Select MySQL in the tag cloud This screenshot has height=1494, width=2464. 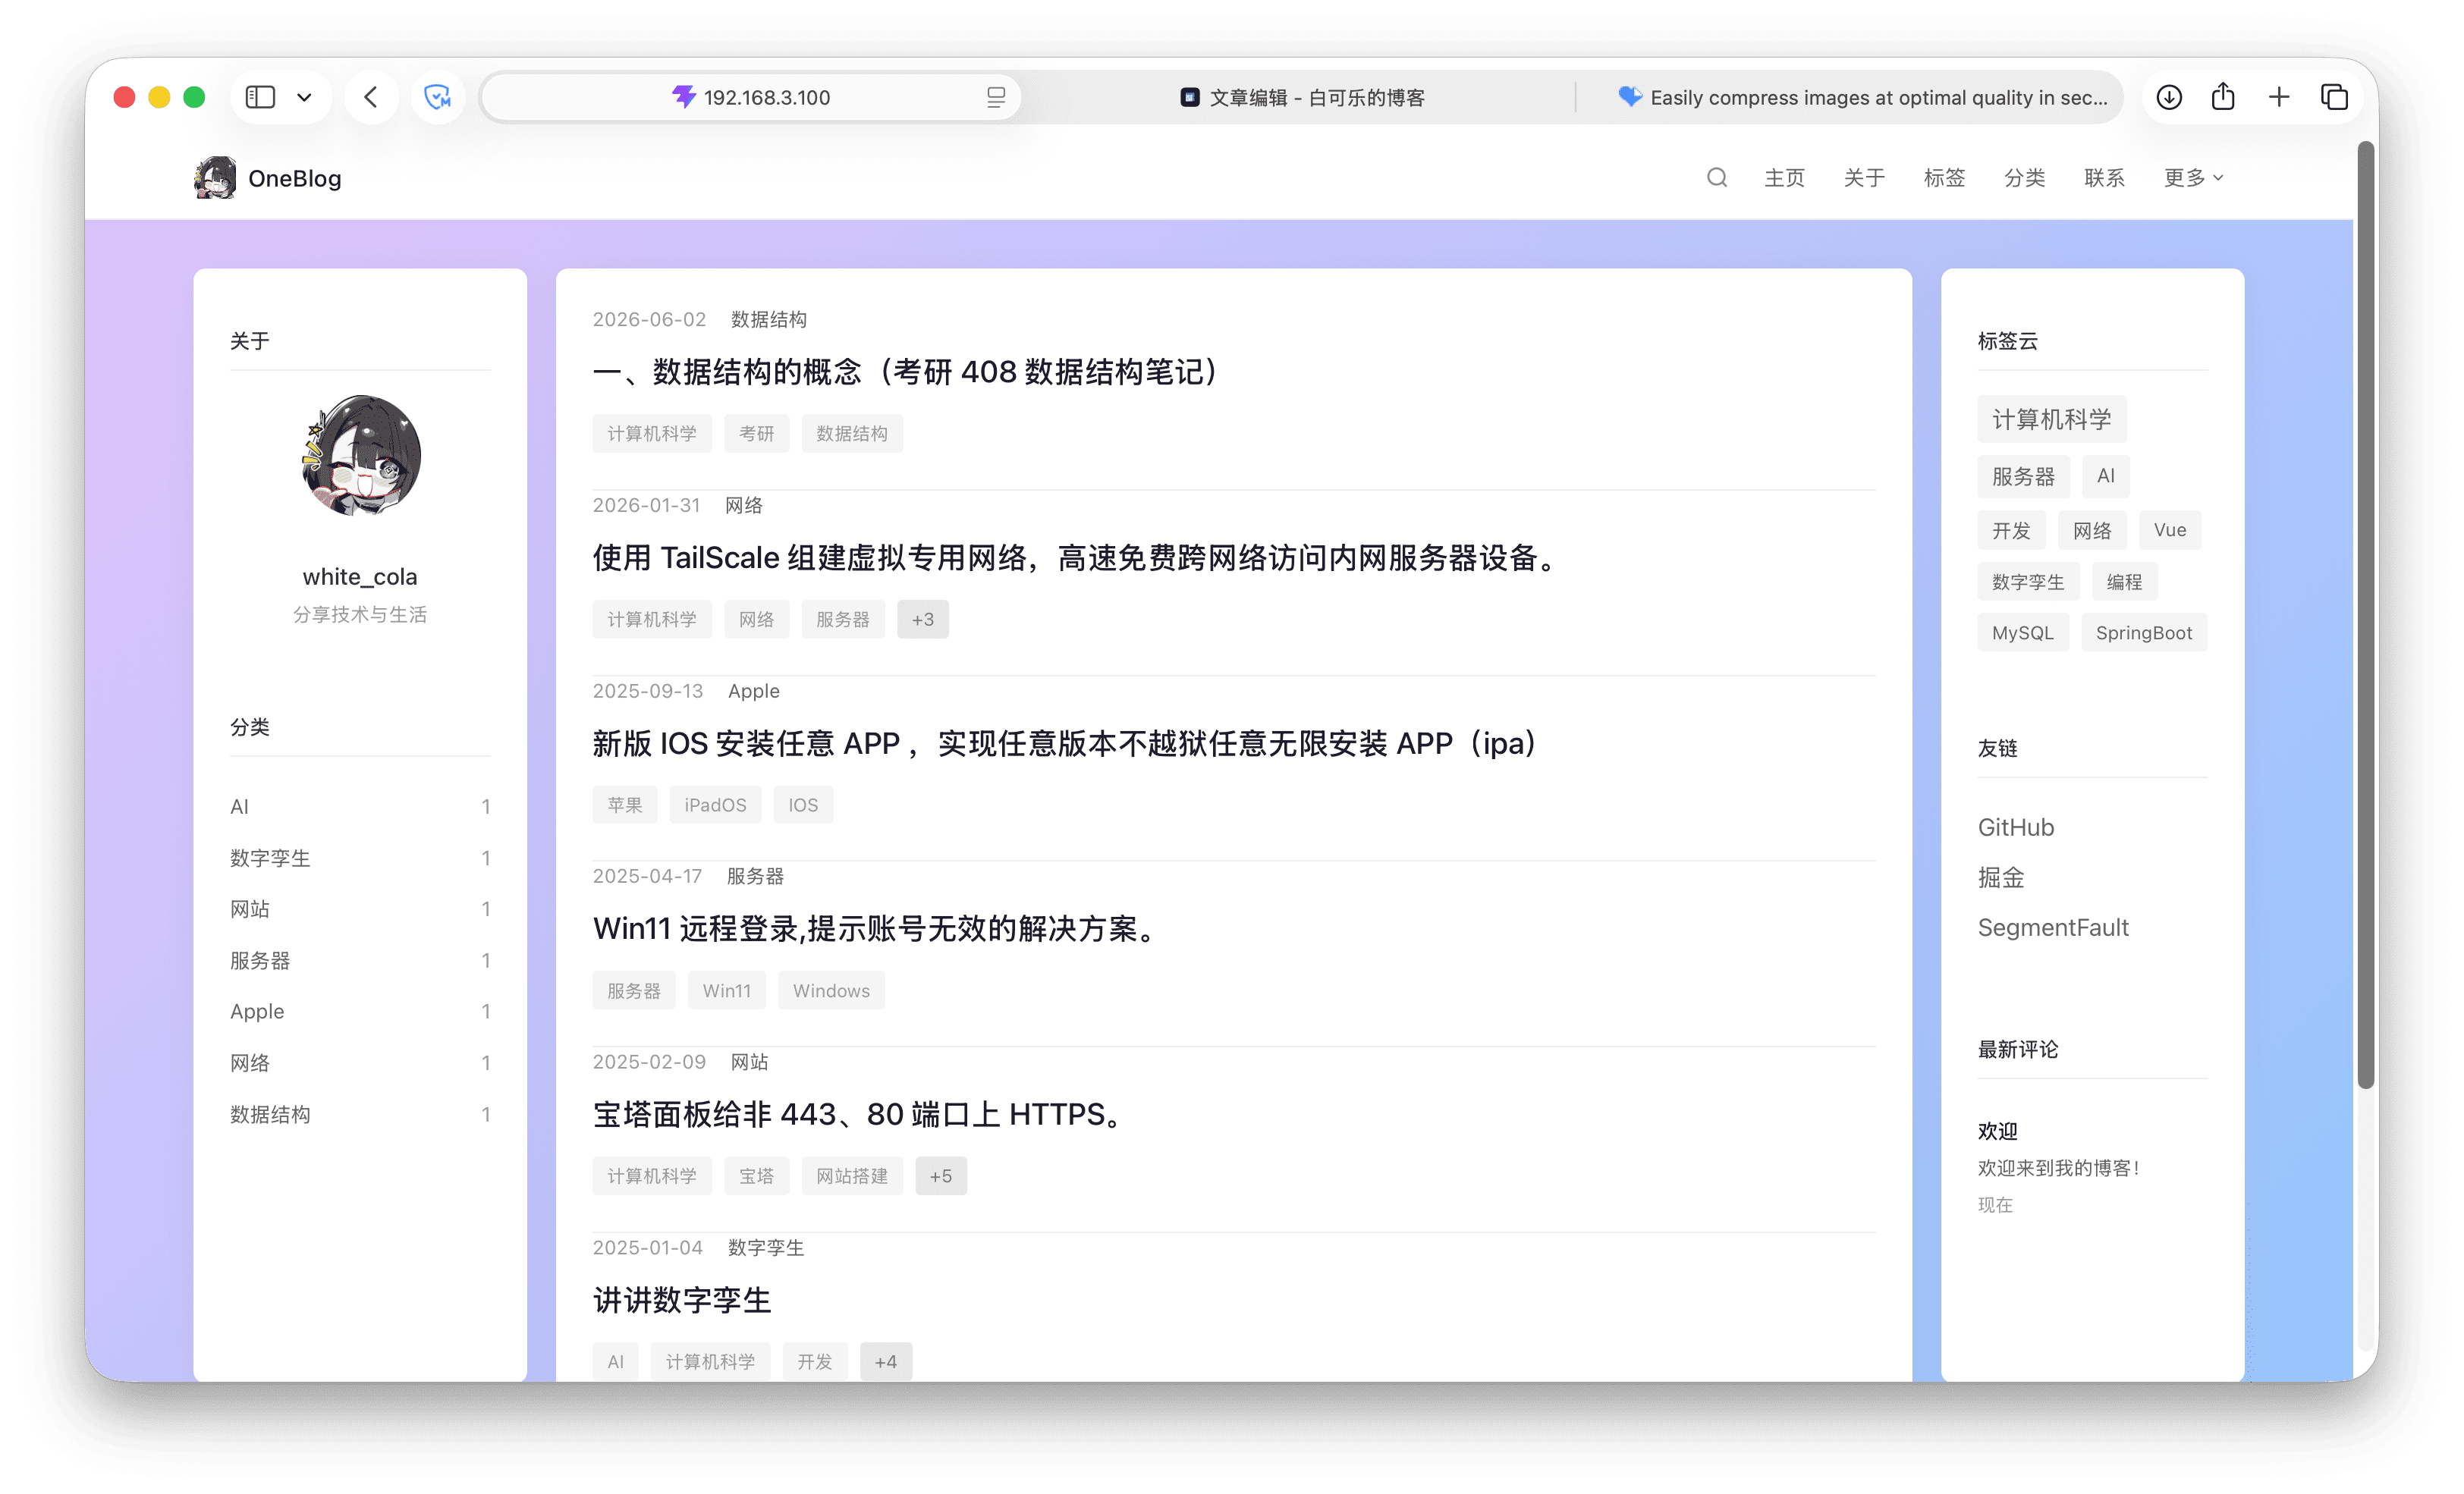coord(2023,633)
